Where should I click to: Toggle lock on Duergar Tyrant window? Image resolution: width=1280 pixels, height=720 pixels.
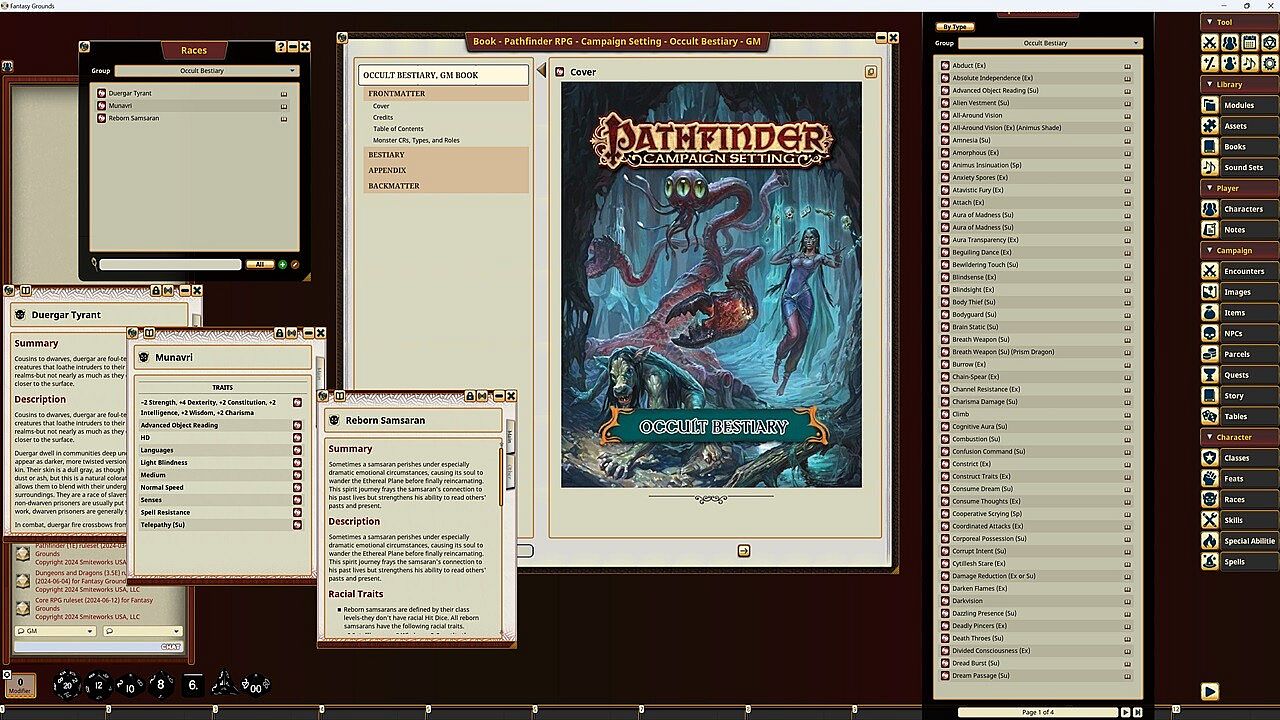(156, 291)
